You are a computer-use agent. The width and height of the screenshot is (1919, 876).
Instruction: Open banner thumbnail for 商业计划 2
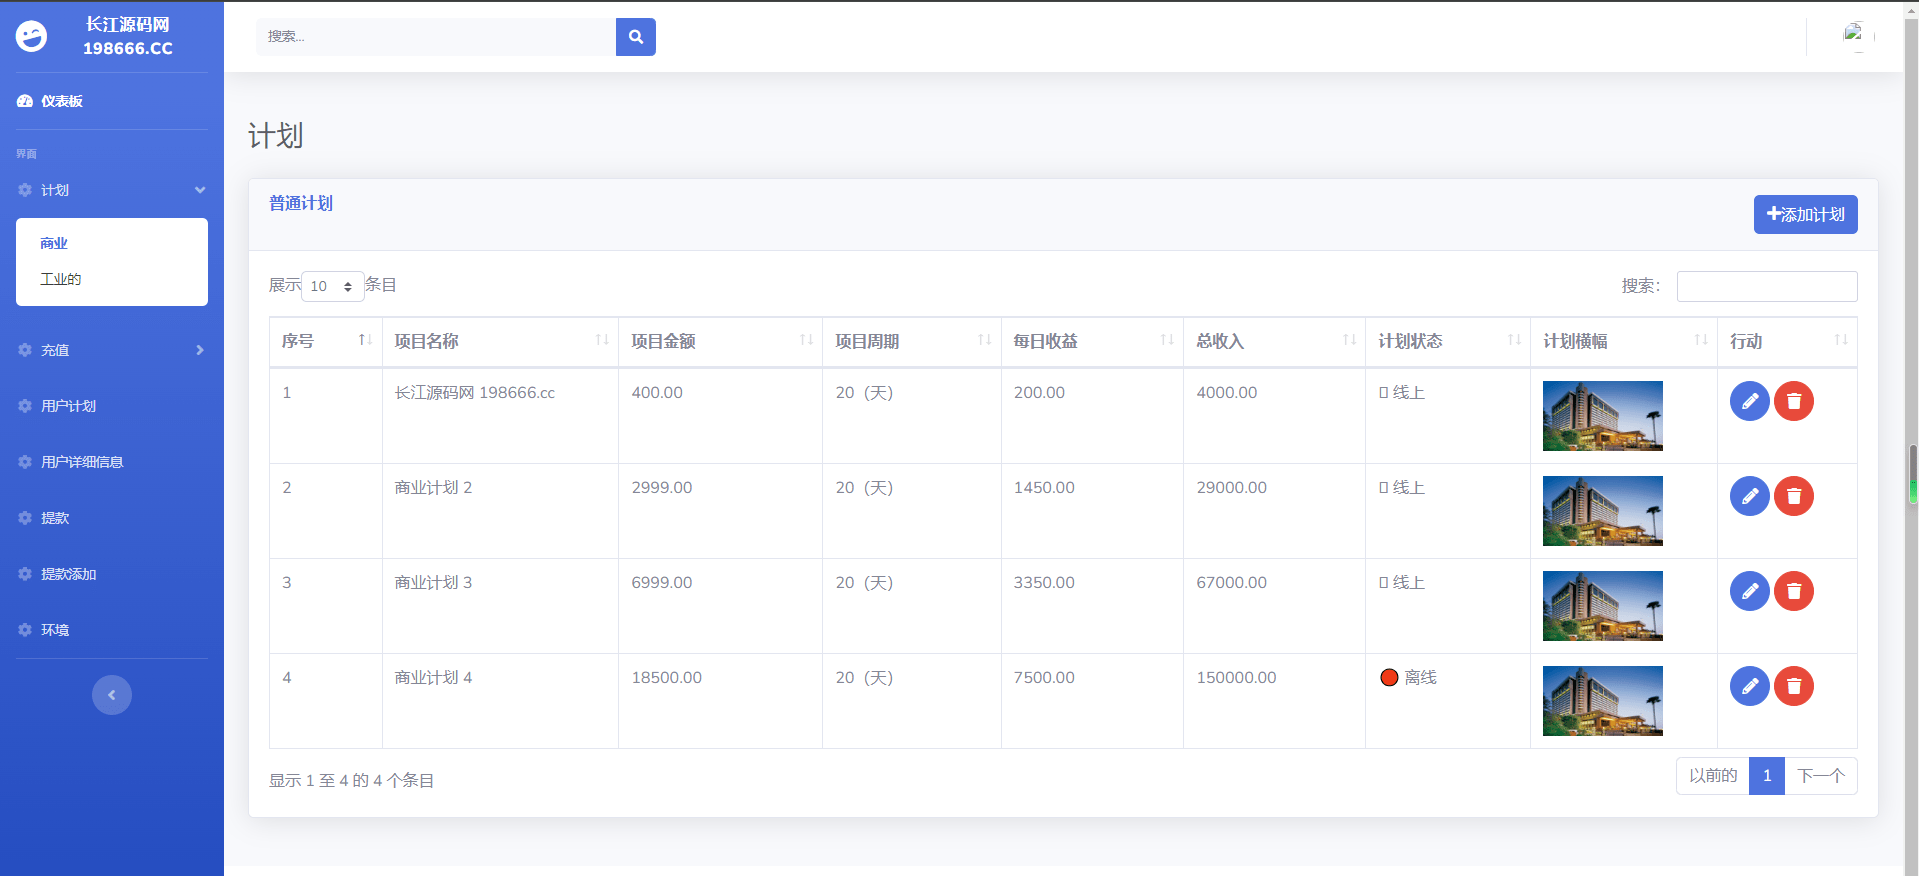pyautogui.click(x=1602, y=511)
